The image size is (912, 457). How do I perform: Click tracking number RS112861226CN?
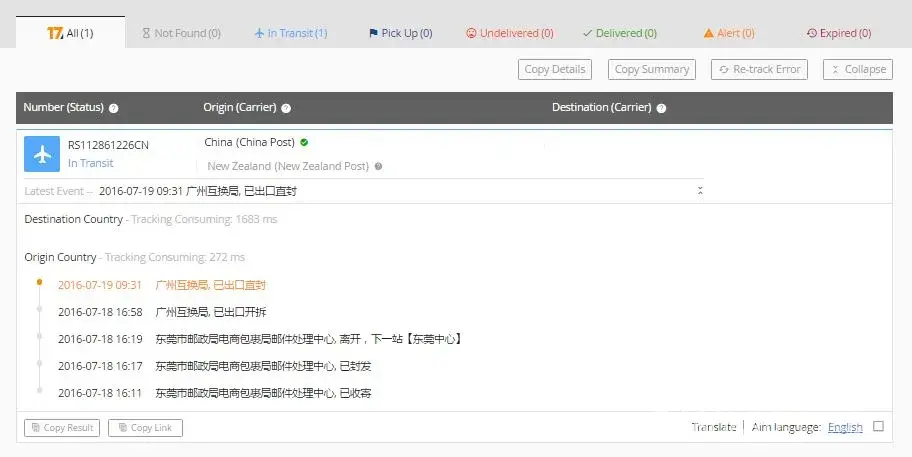tap(108, 145)
